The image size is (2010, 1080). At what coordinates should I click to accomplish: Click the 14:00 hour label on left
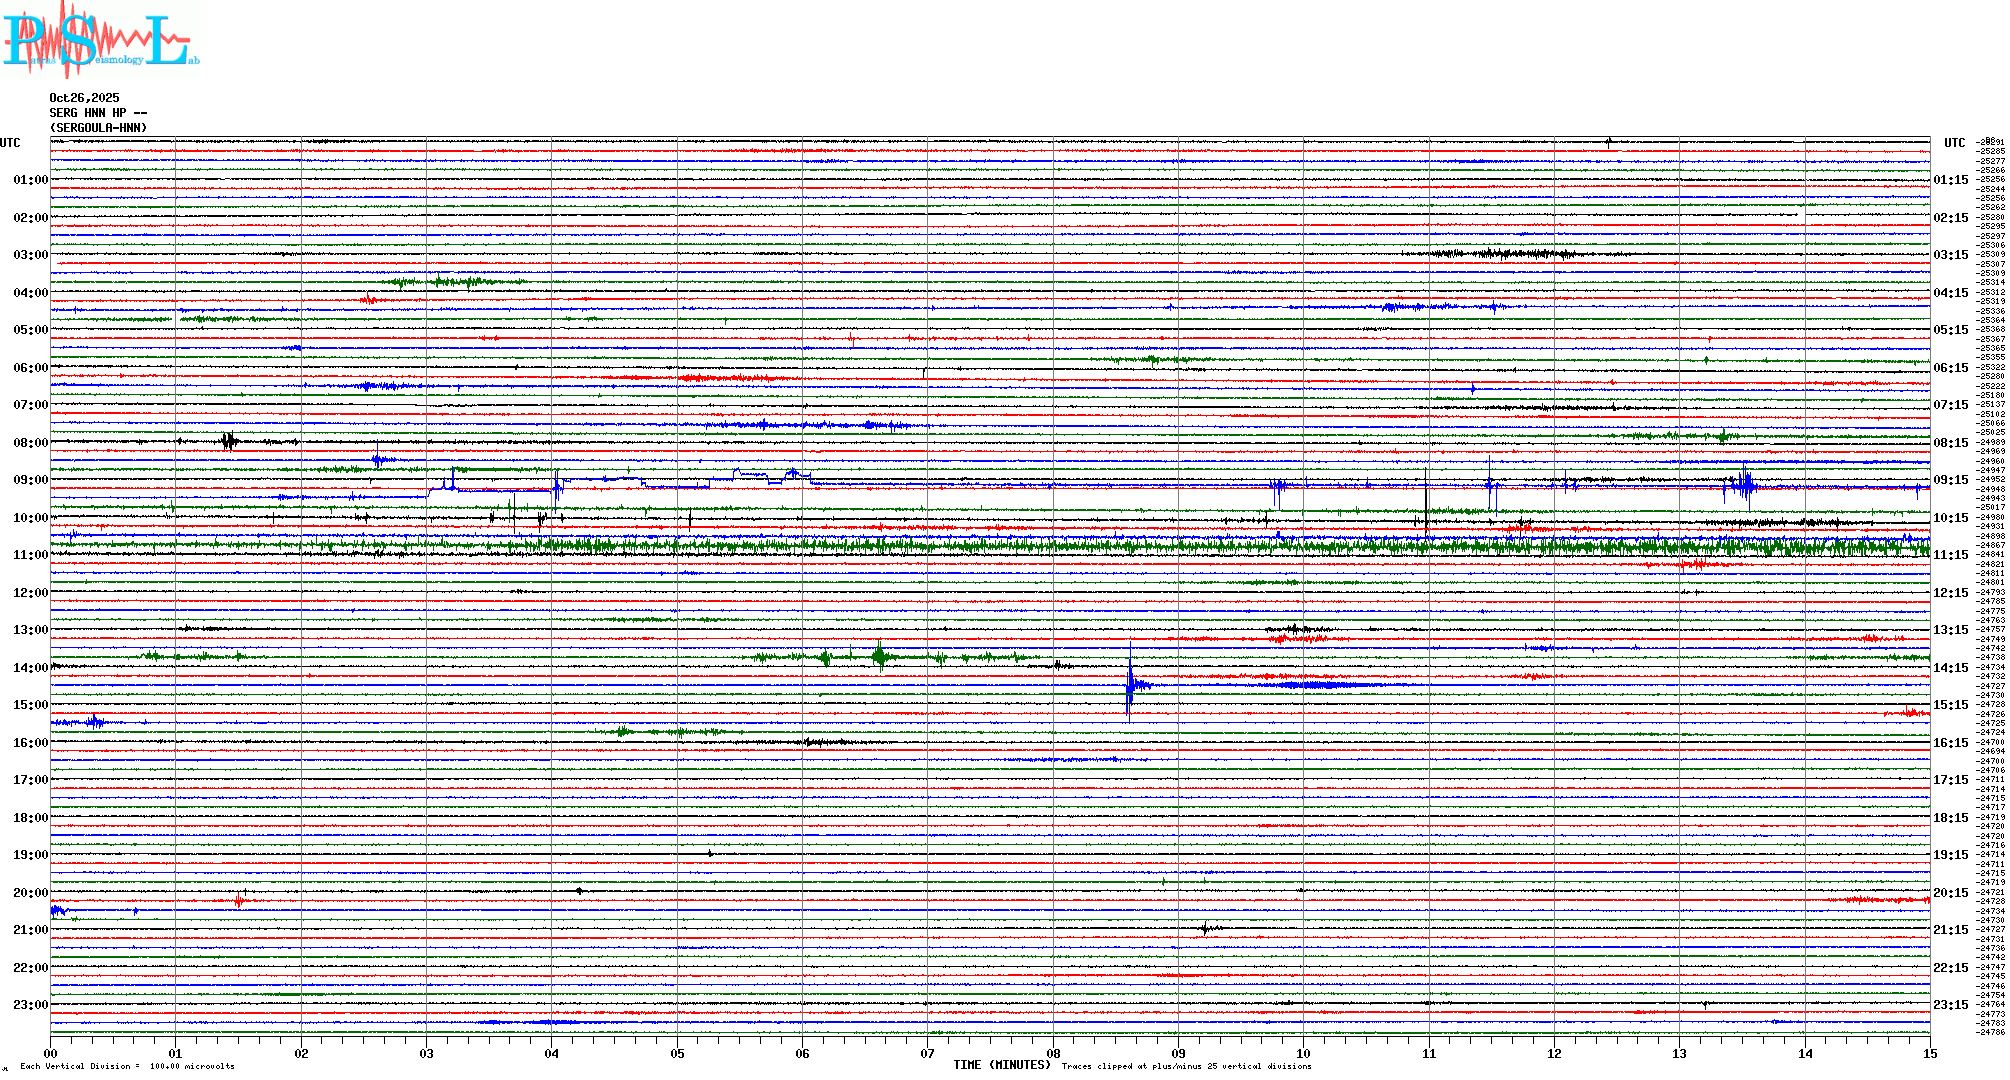coord(30,668)
